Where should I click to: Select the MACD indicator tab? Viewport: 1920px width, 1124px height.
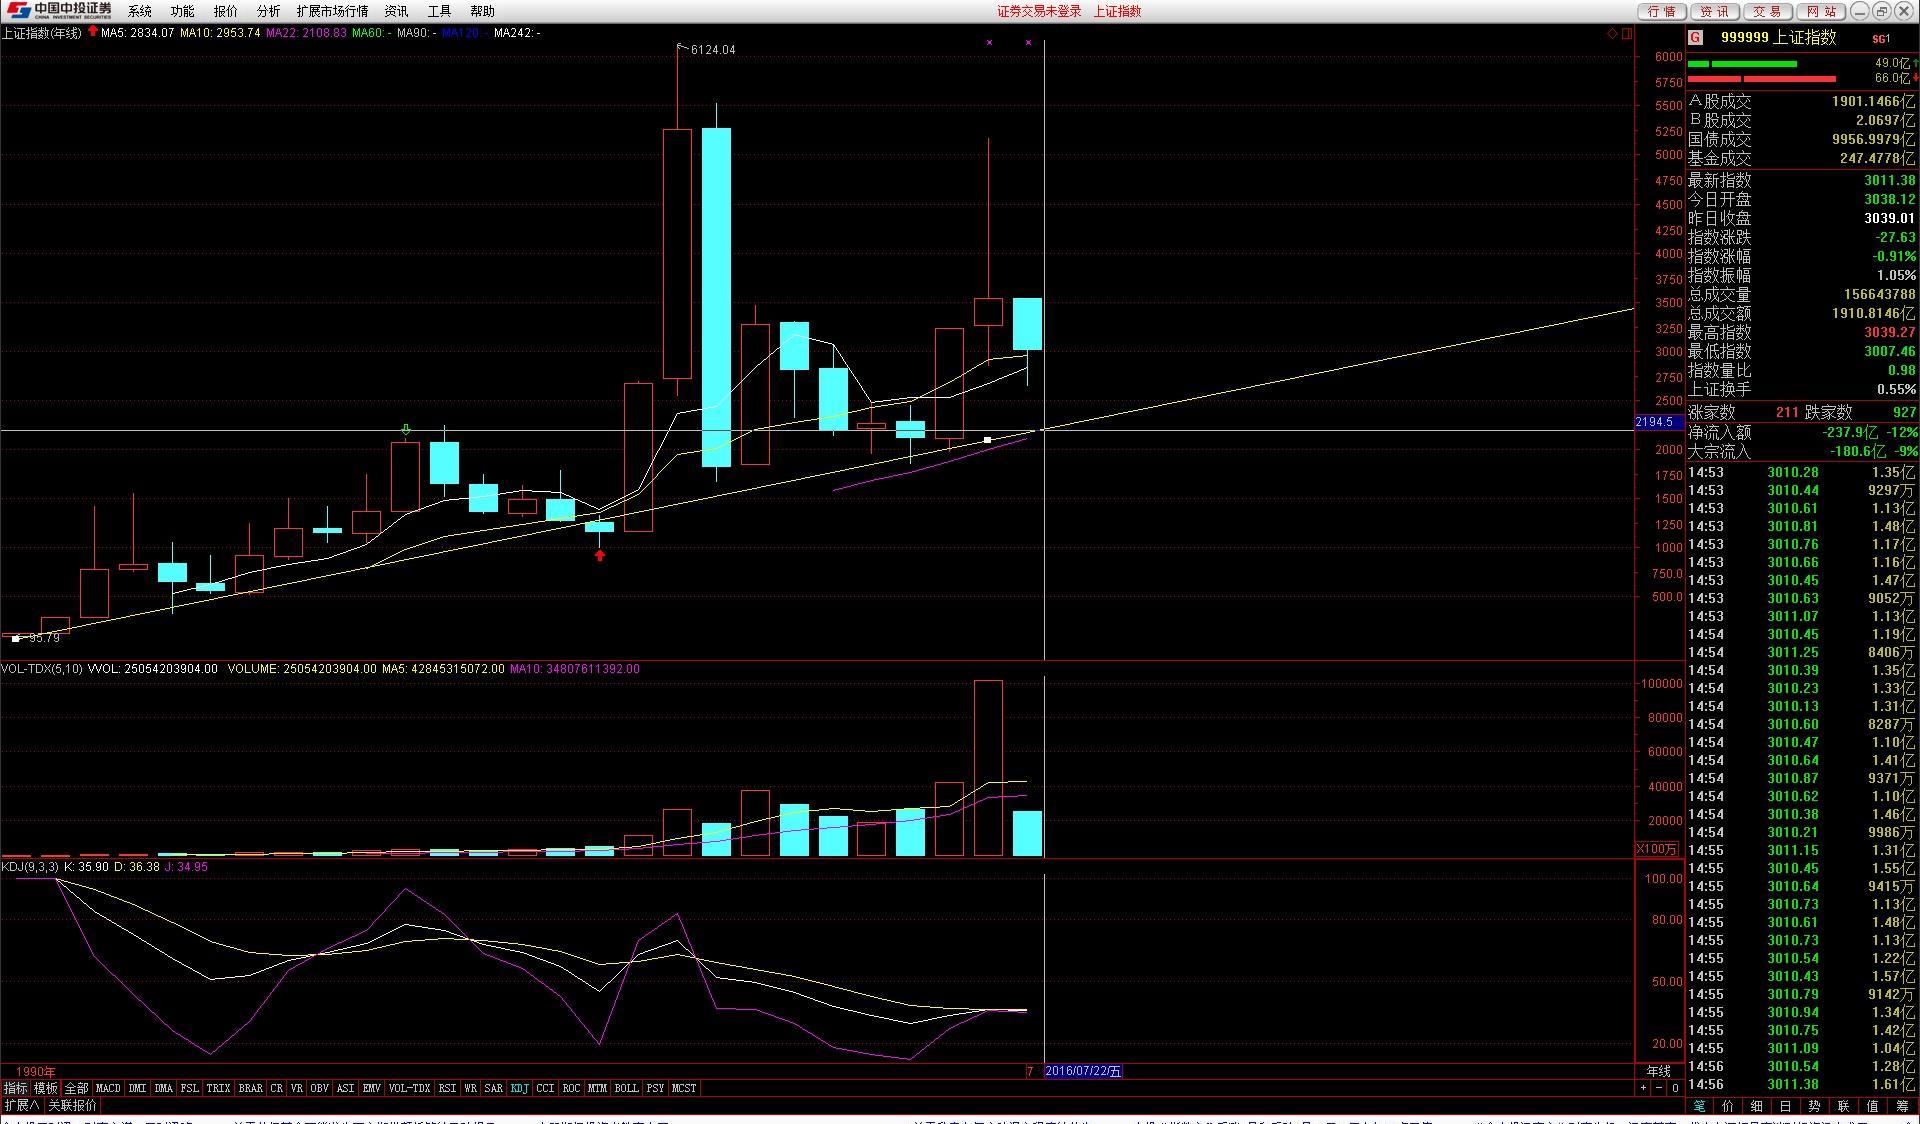click(x=108, y=1088)
